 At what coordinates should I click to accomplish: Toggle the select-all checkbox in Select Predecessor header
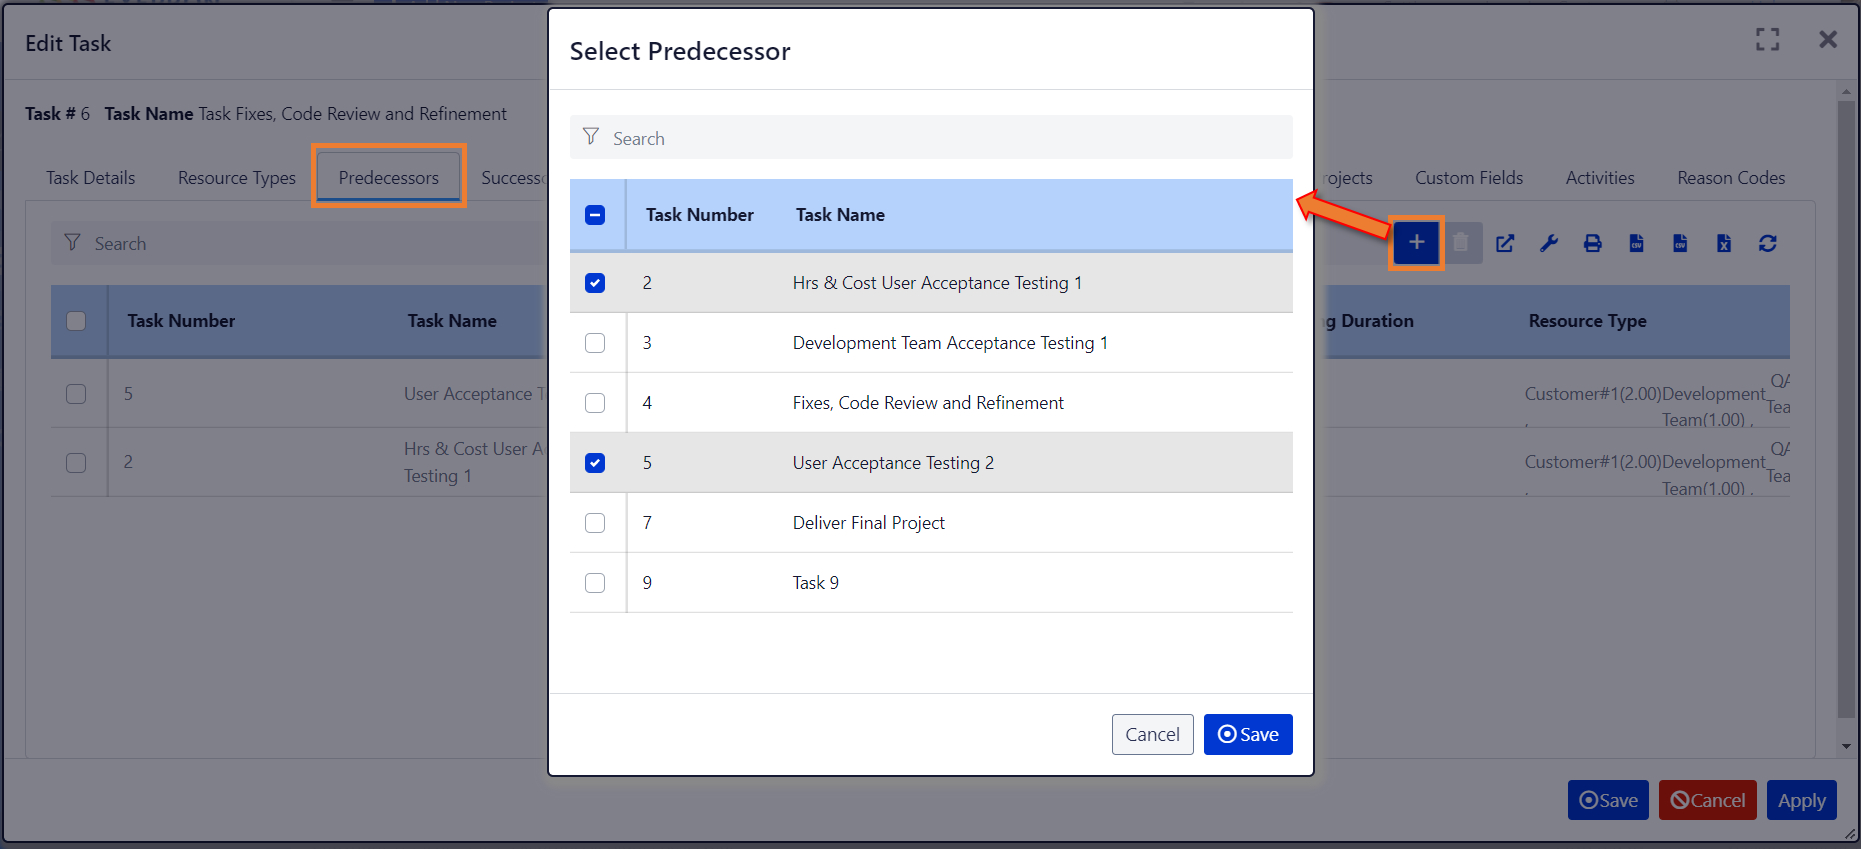pos(595,215)
